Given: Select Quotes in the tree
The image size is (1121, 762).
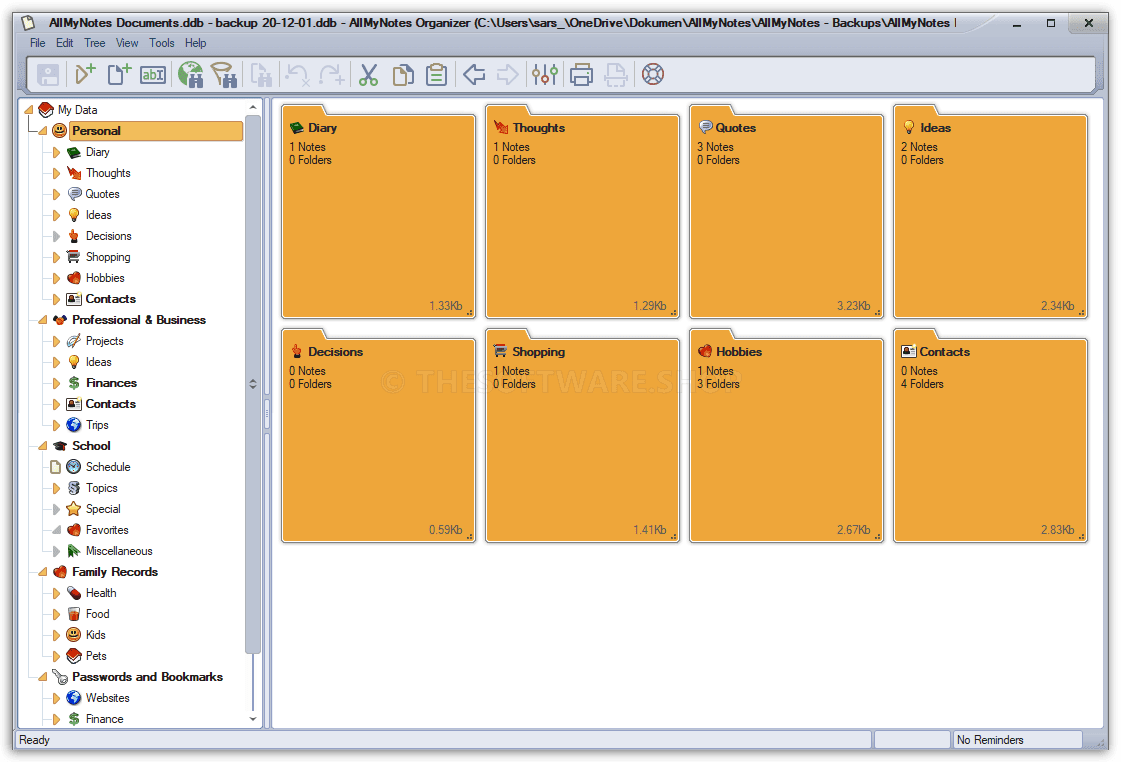Looking at the screenshot, I should [x=102, y=194].
